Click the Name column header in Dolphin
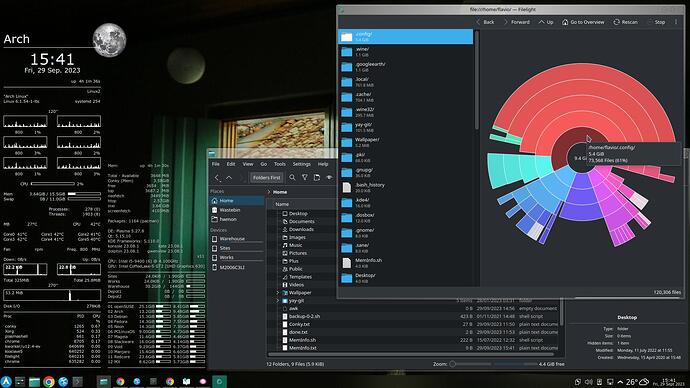The height and width of the screenshot is (388, 690). click(282, 204)
